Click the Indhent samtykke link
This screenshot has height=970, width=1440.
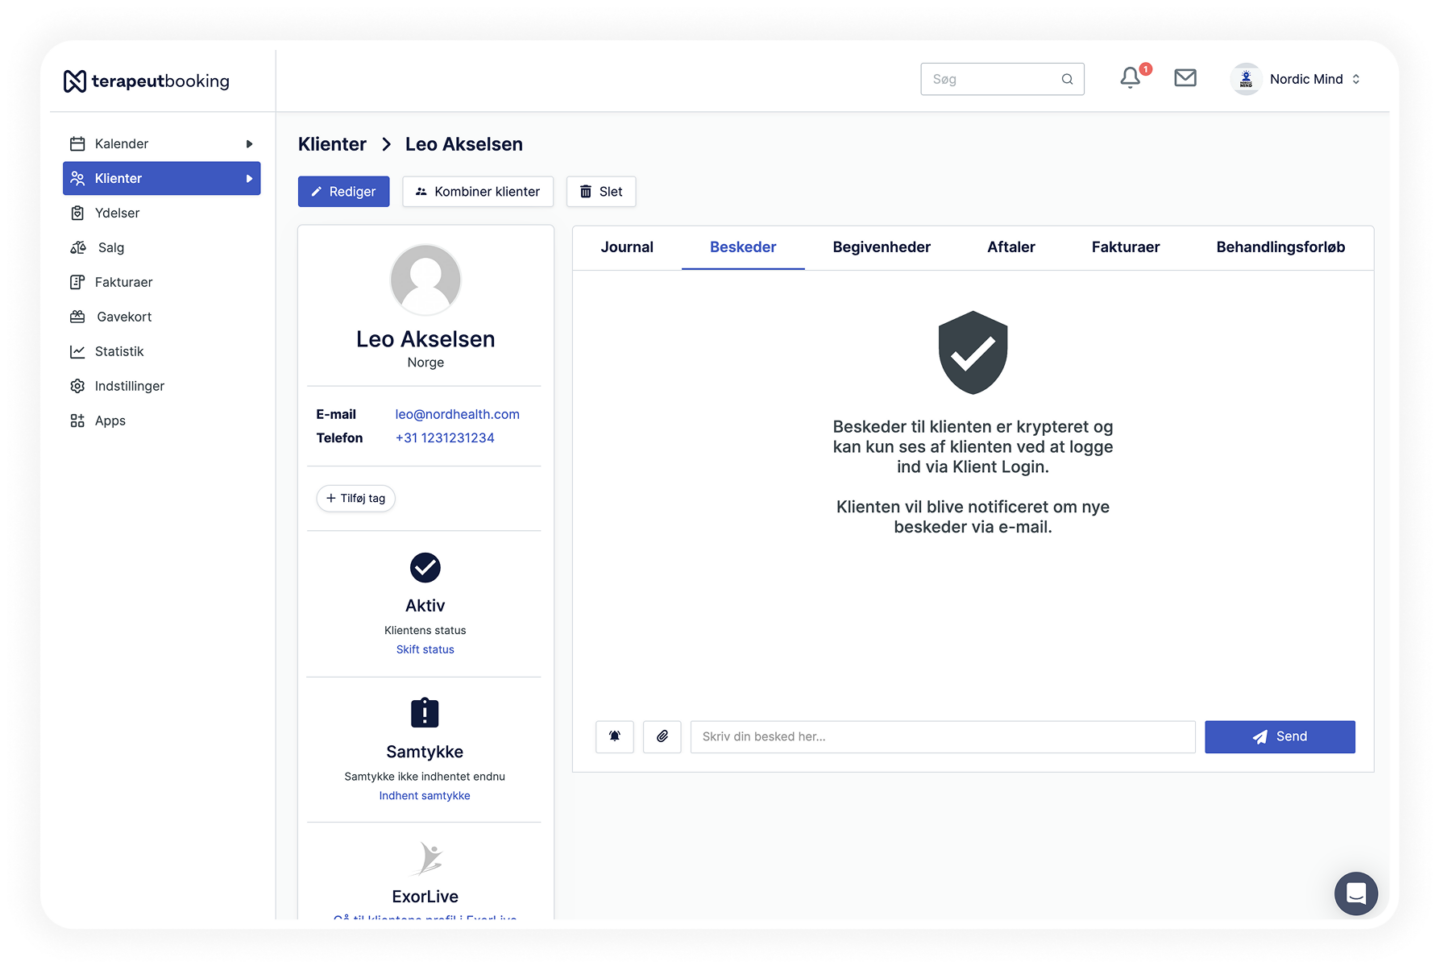[424, 796]
